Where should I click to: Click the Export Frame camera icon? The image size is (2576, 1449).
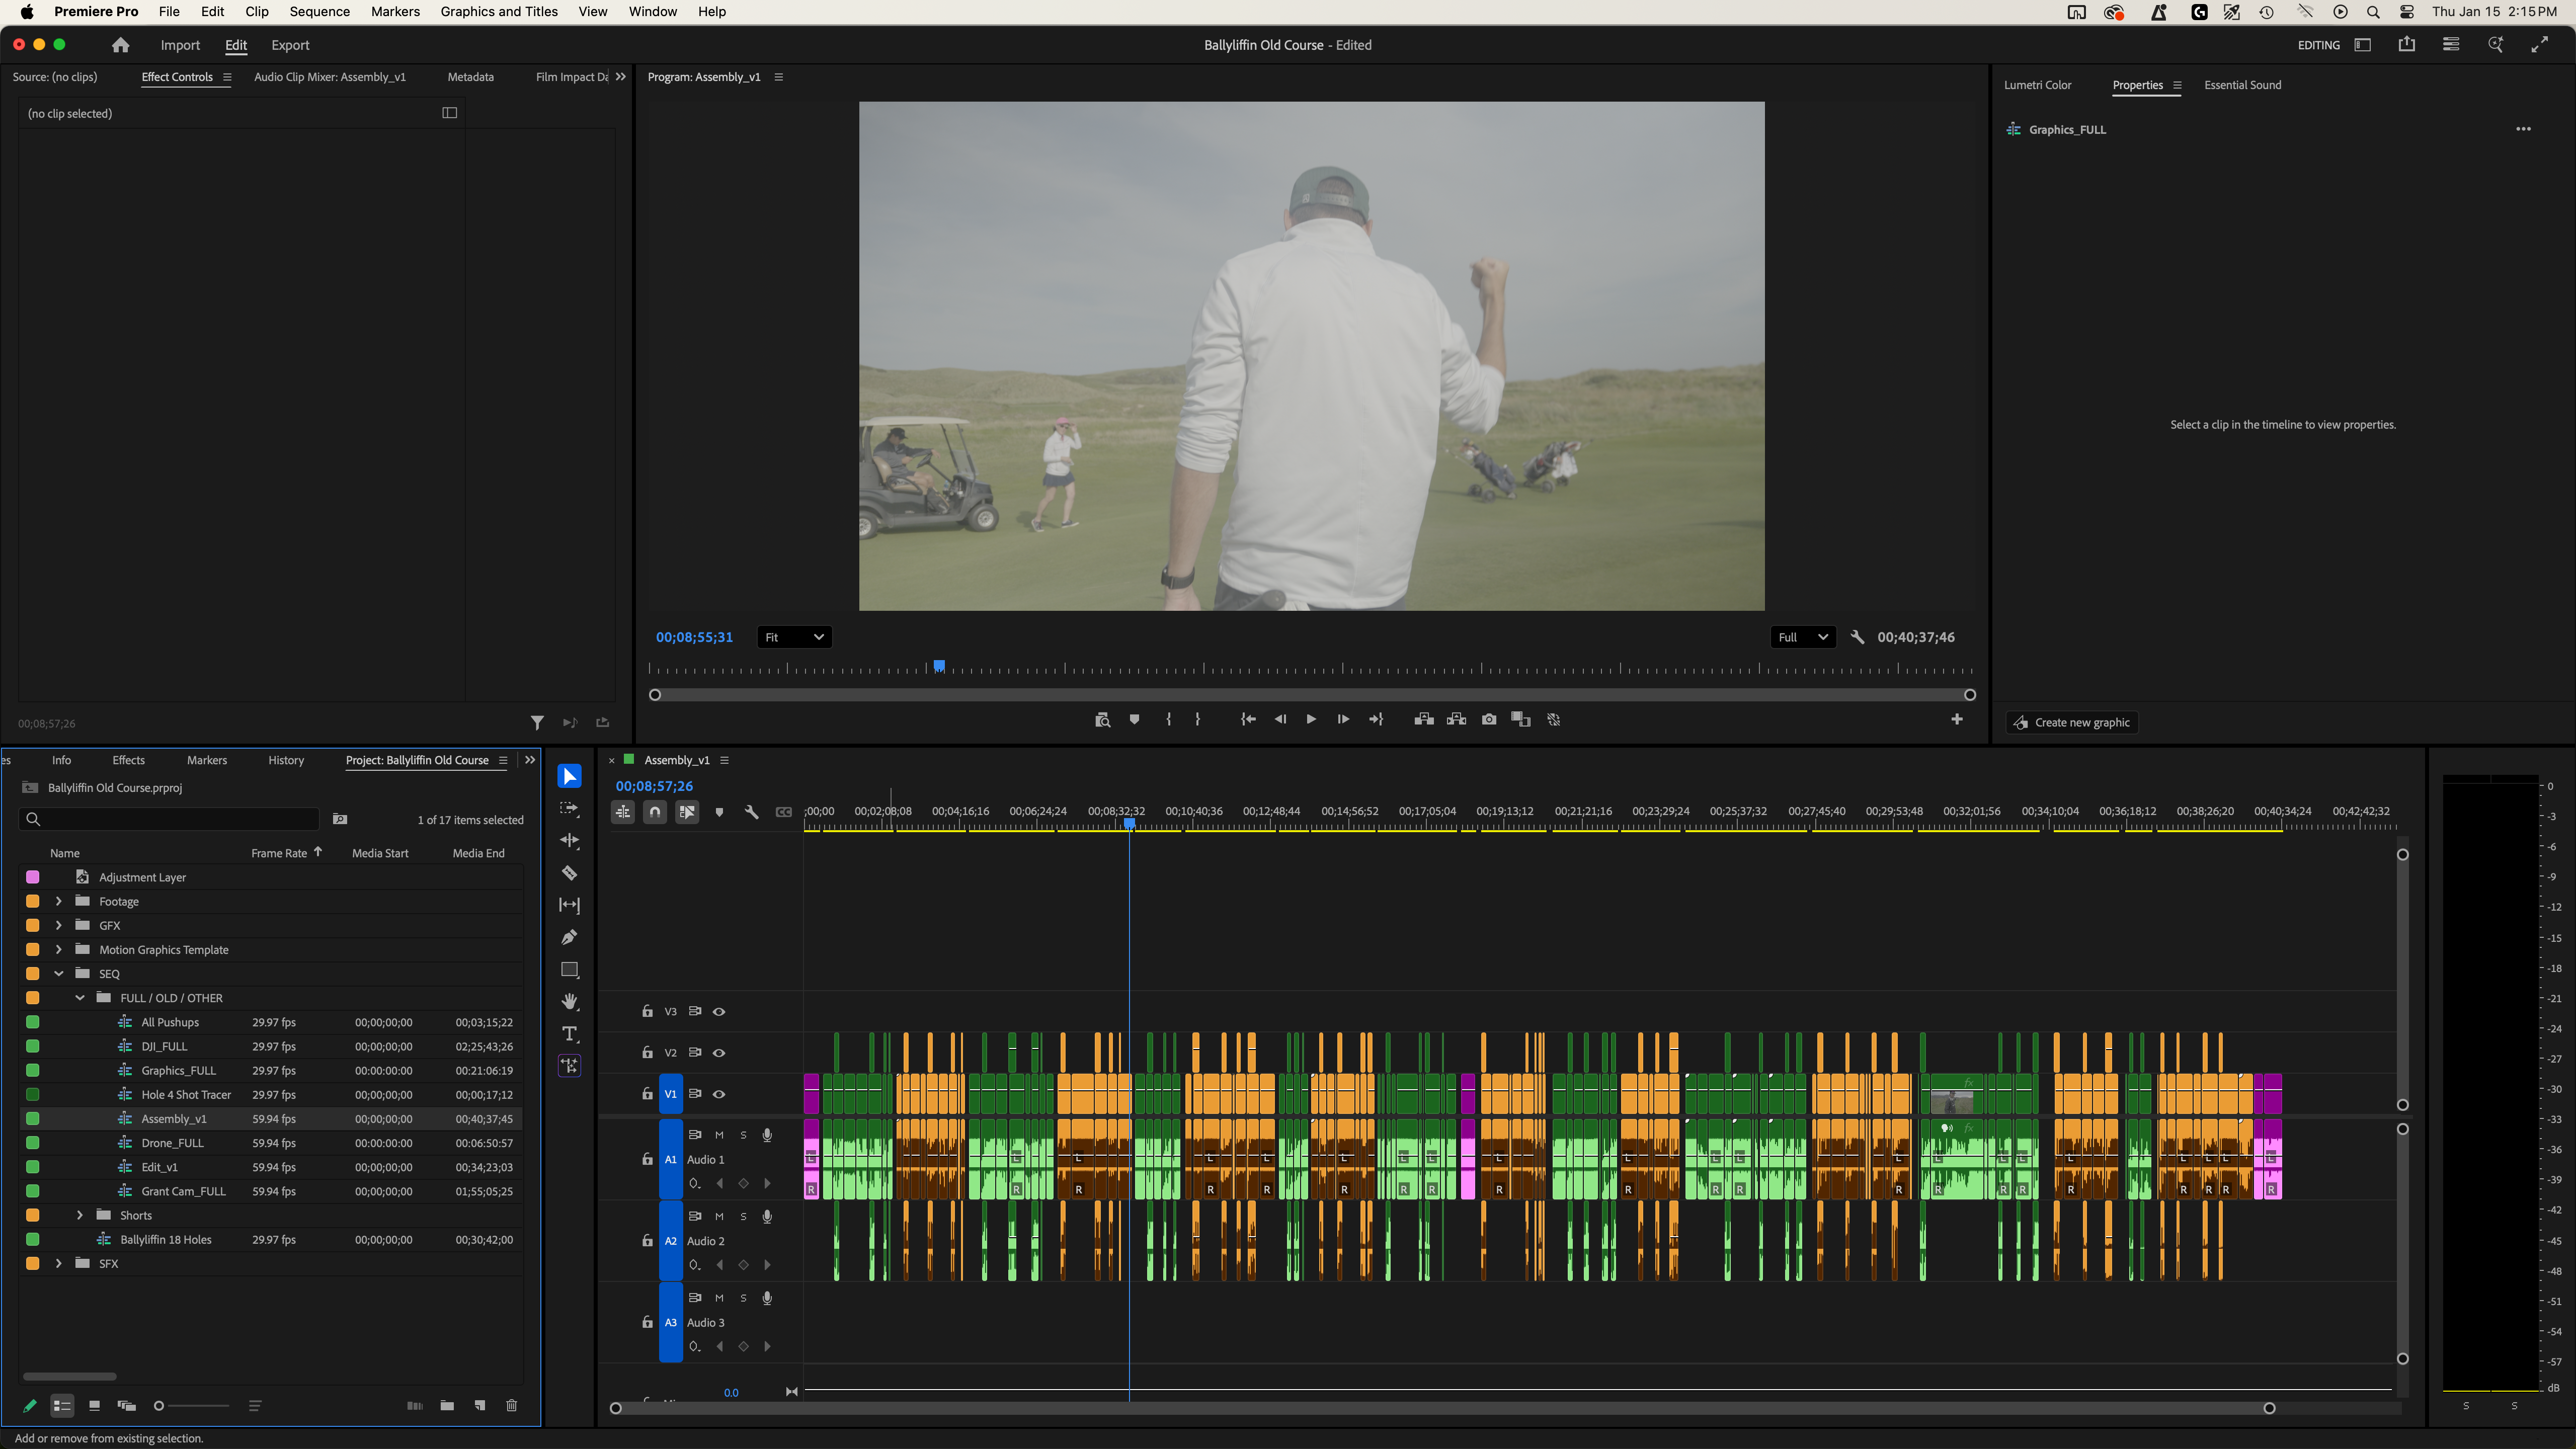(x=1489, y=719)
